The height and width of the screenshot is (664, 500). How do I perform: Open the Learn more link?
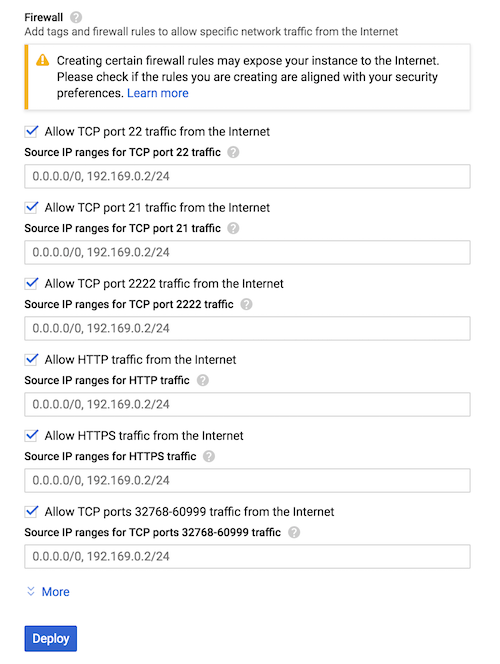[157, 93]
